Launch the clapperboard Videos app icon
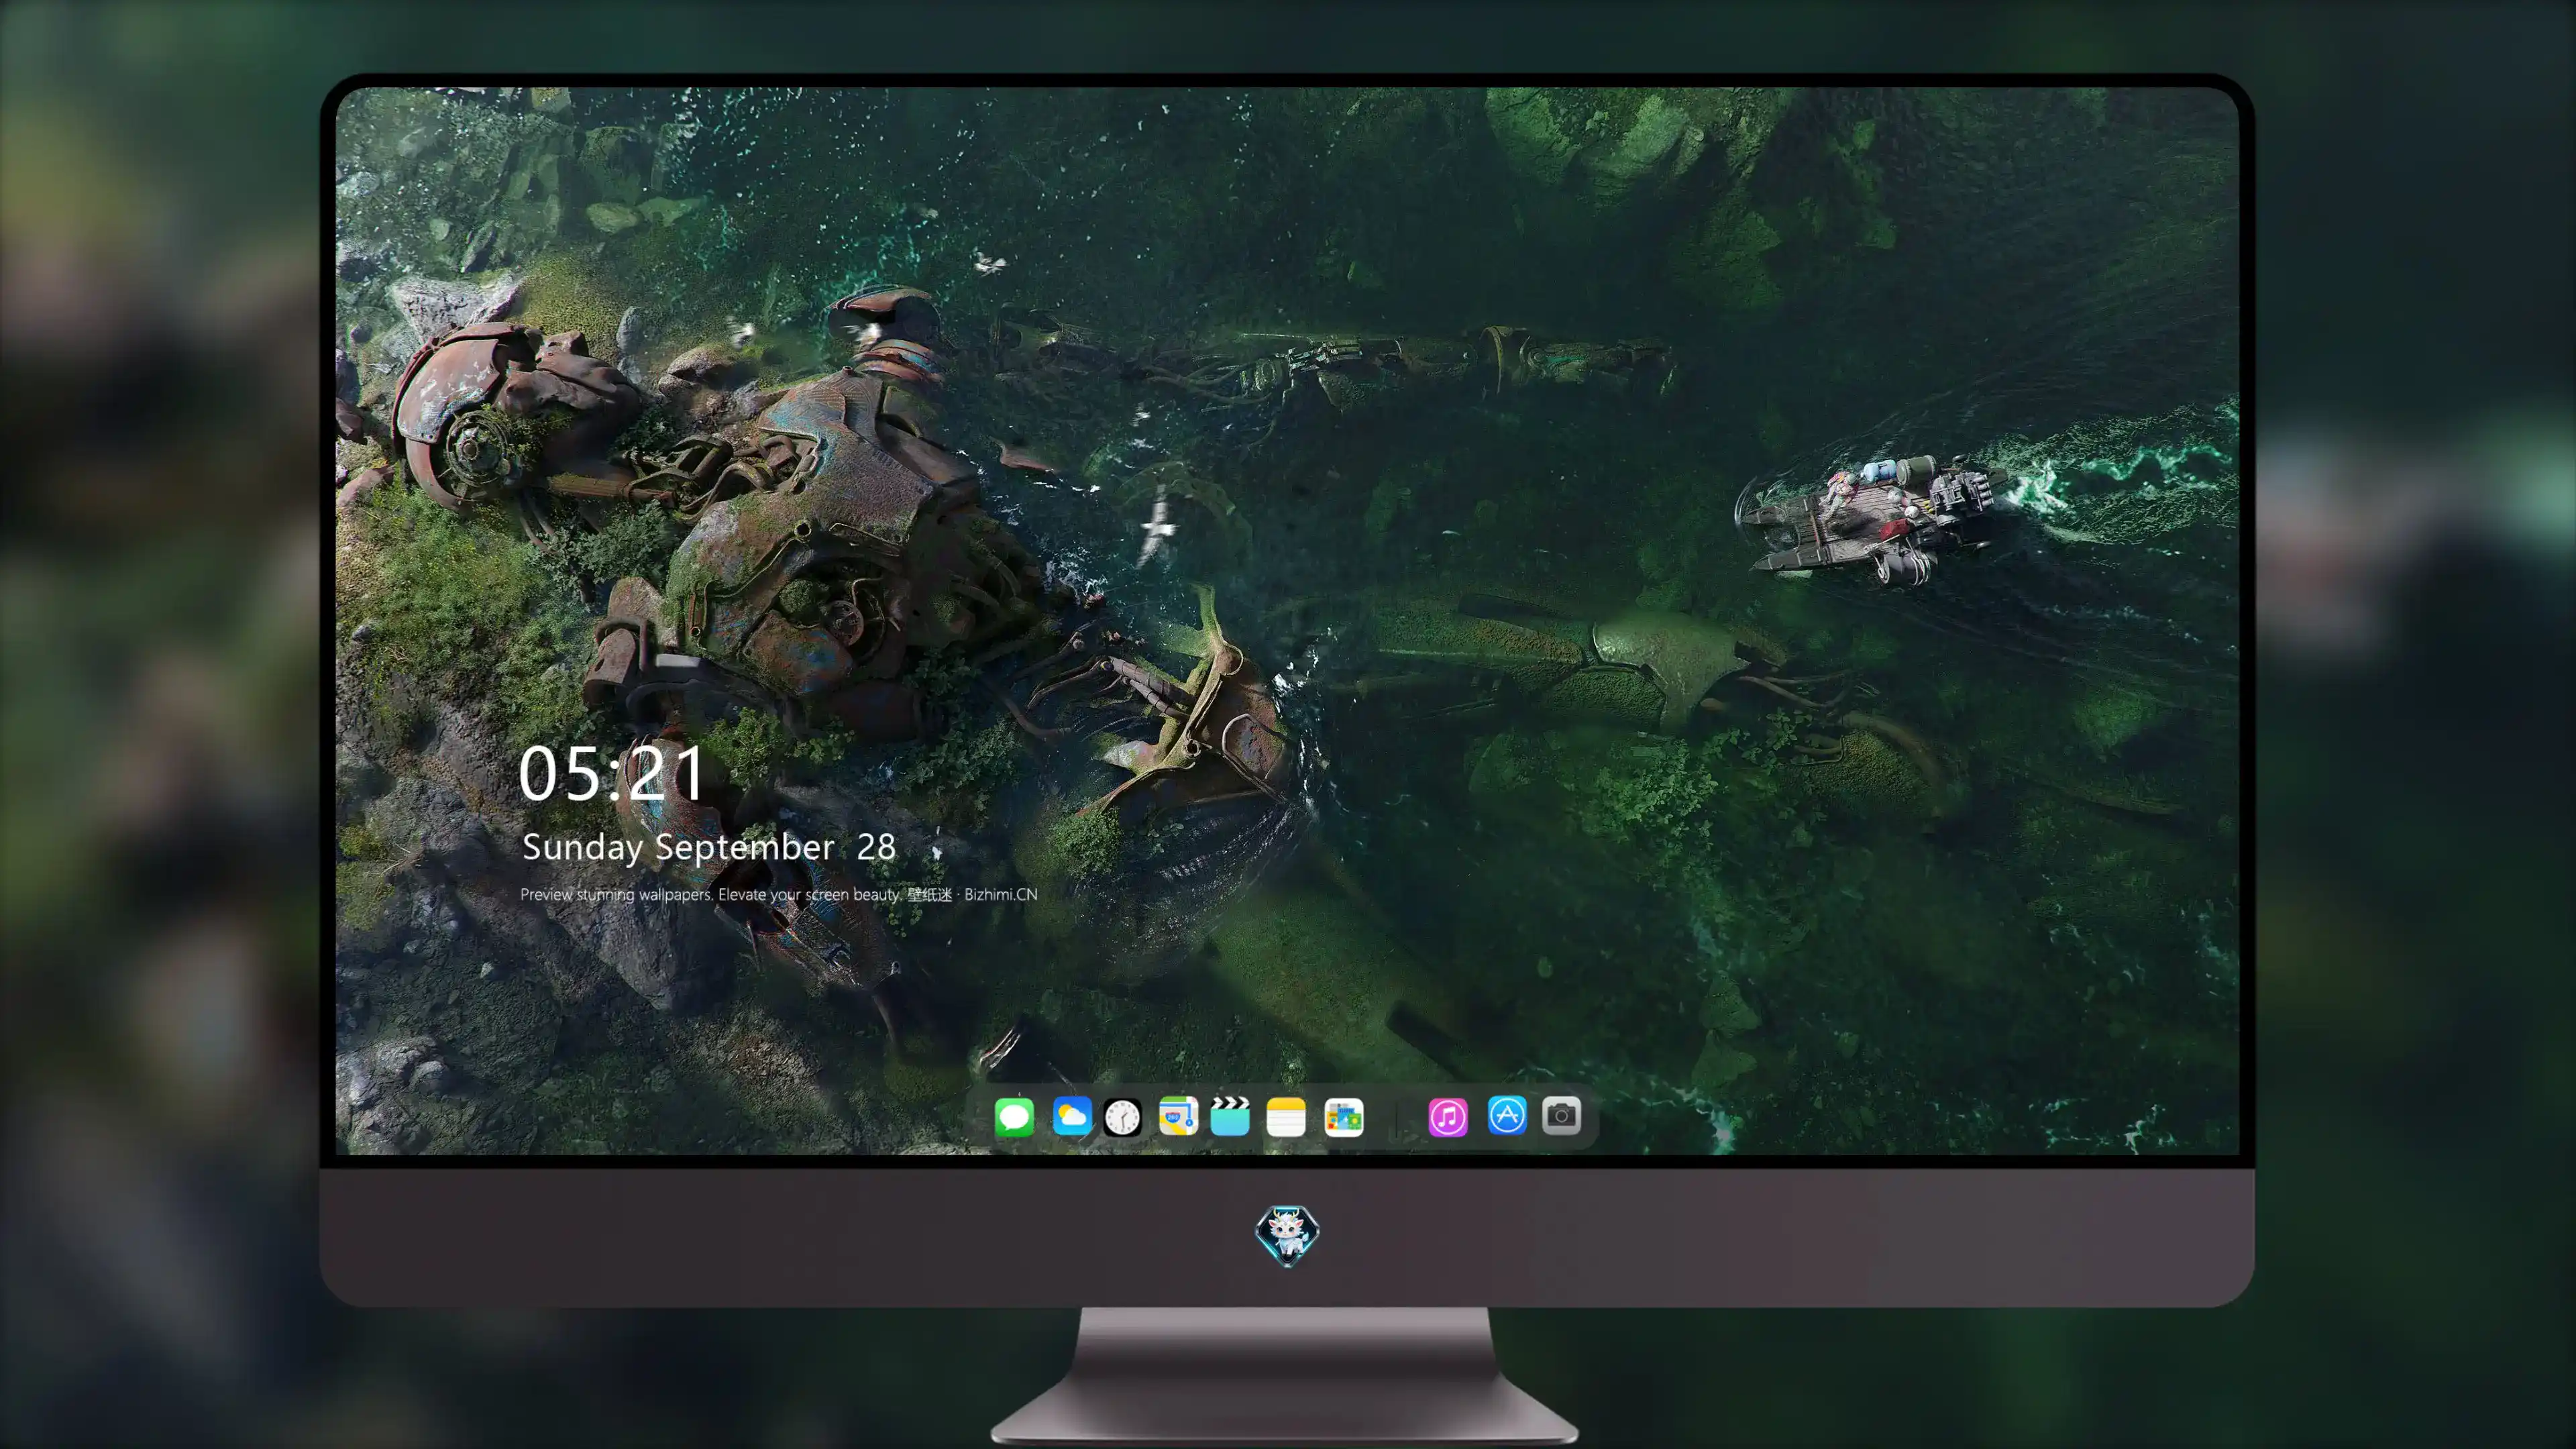 1230,1116
